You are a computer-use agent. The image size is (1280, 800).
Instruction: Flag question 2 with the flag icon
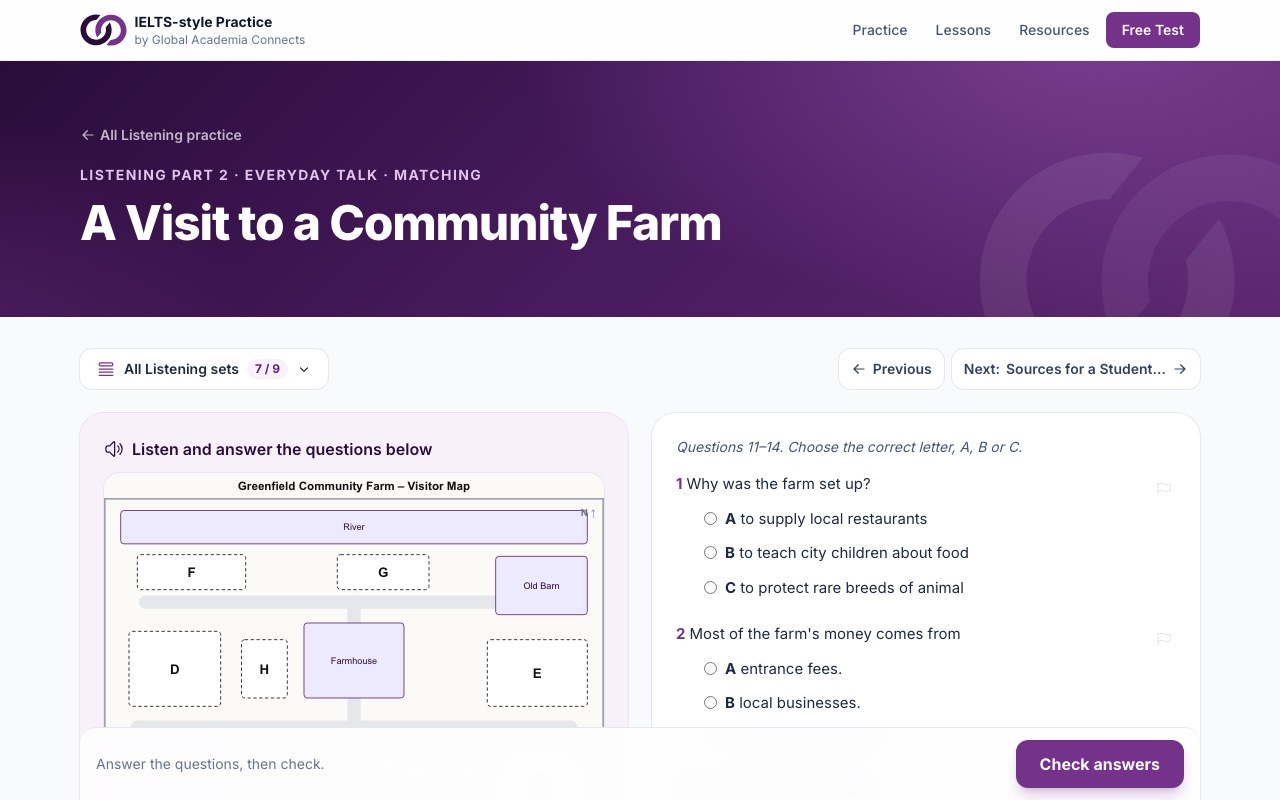pyautogui.click(x=1164, y=639)
